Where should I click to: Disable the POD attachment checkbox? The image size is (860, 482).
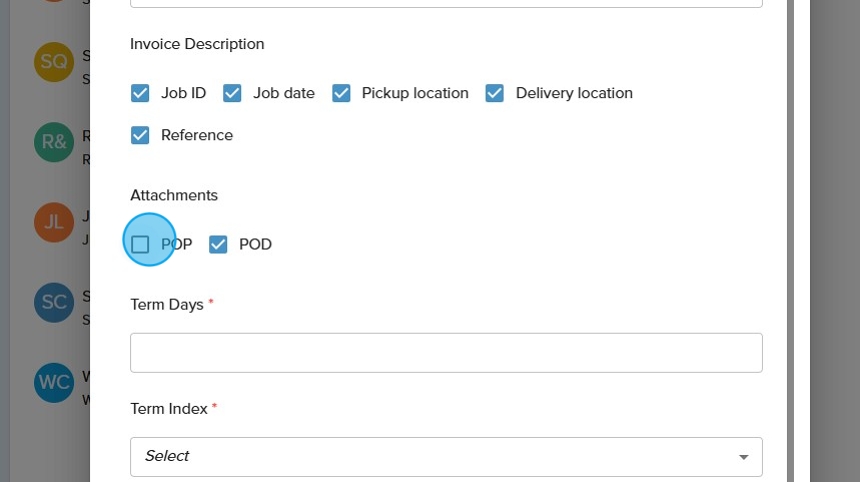tap(218, 244)
